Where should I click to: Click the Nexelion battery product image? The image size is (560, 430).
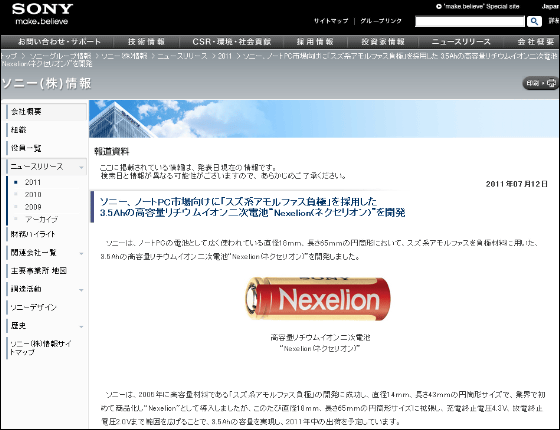pos(318,299)
